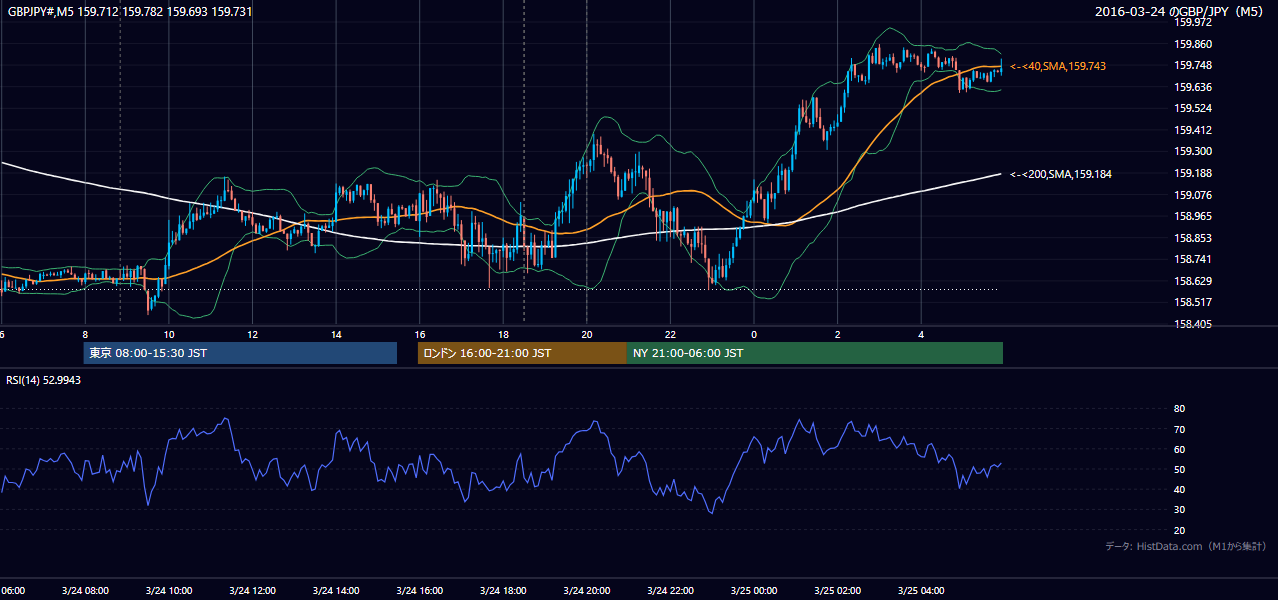
Task: Click the 3/25 04:00 time axis label
Action: pos(921,591)
